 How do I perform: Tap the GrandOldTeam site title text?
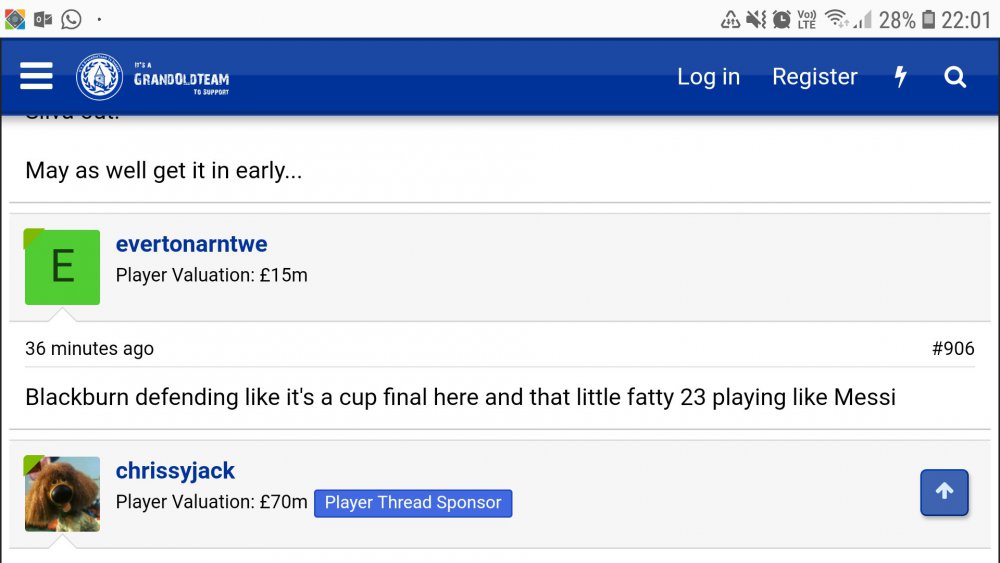(181, 79)
